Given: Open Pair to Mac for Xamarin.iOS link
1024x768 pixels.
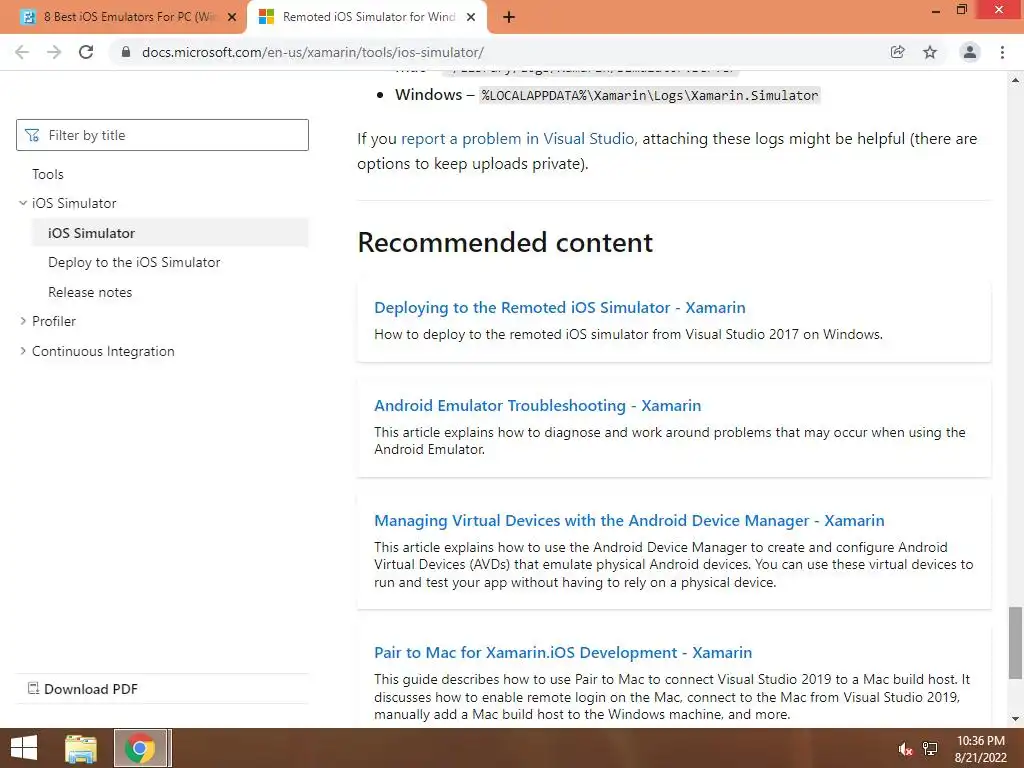Looking at the screenshot, I should (563, 652).
